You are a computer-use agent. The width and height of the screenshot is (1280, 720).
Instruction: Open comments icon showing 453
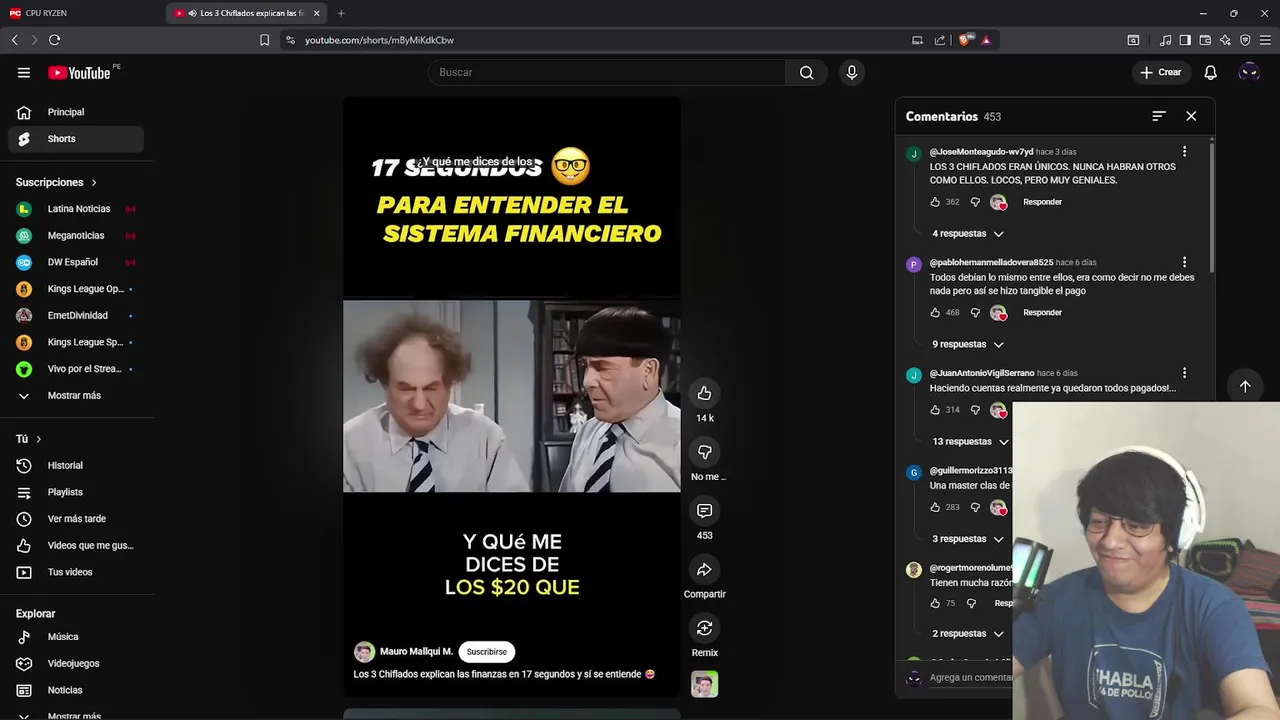point(704,511)
